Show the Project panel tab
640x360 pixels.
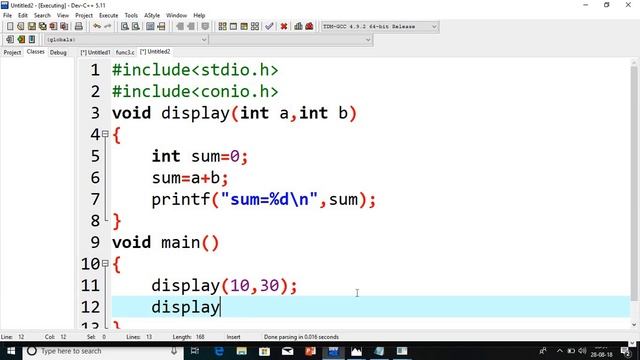click(12, 52)
